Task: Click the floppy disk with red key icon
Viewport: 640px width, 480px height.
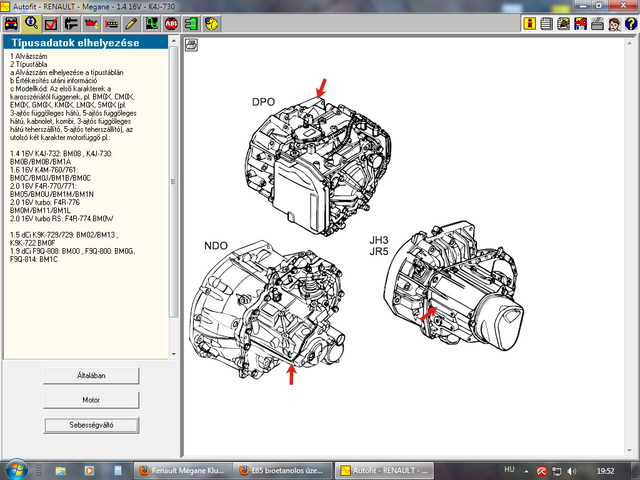Action: [x=580, y=24]
